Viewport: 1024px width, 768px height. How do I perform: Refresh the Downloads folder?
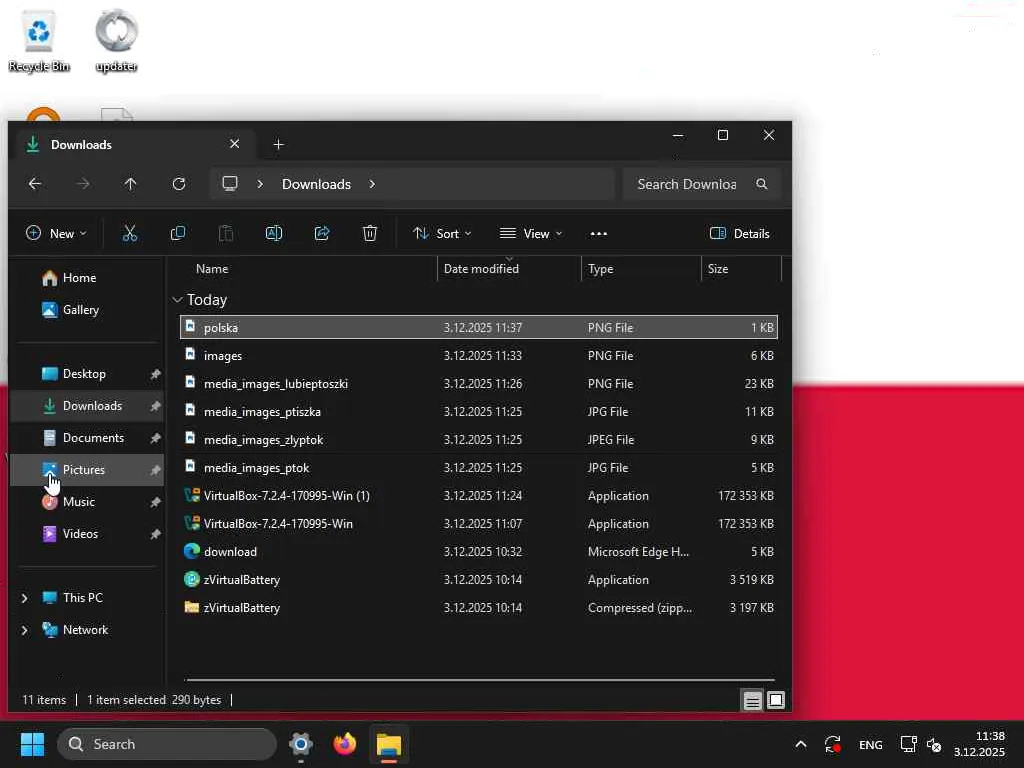pyautogui.click(x=179, y=184)
